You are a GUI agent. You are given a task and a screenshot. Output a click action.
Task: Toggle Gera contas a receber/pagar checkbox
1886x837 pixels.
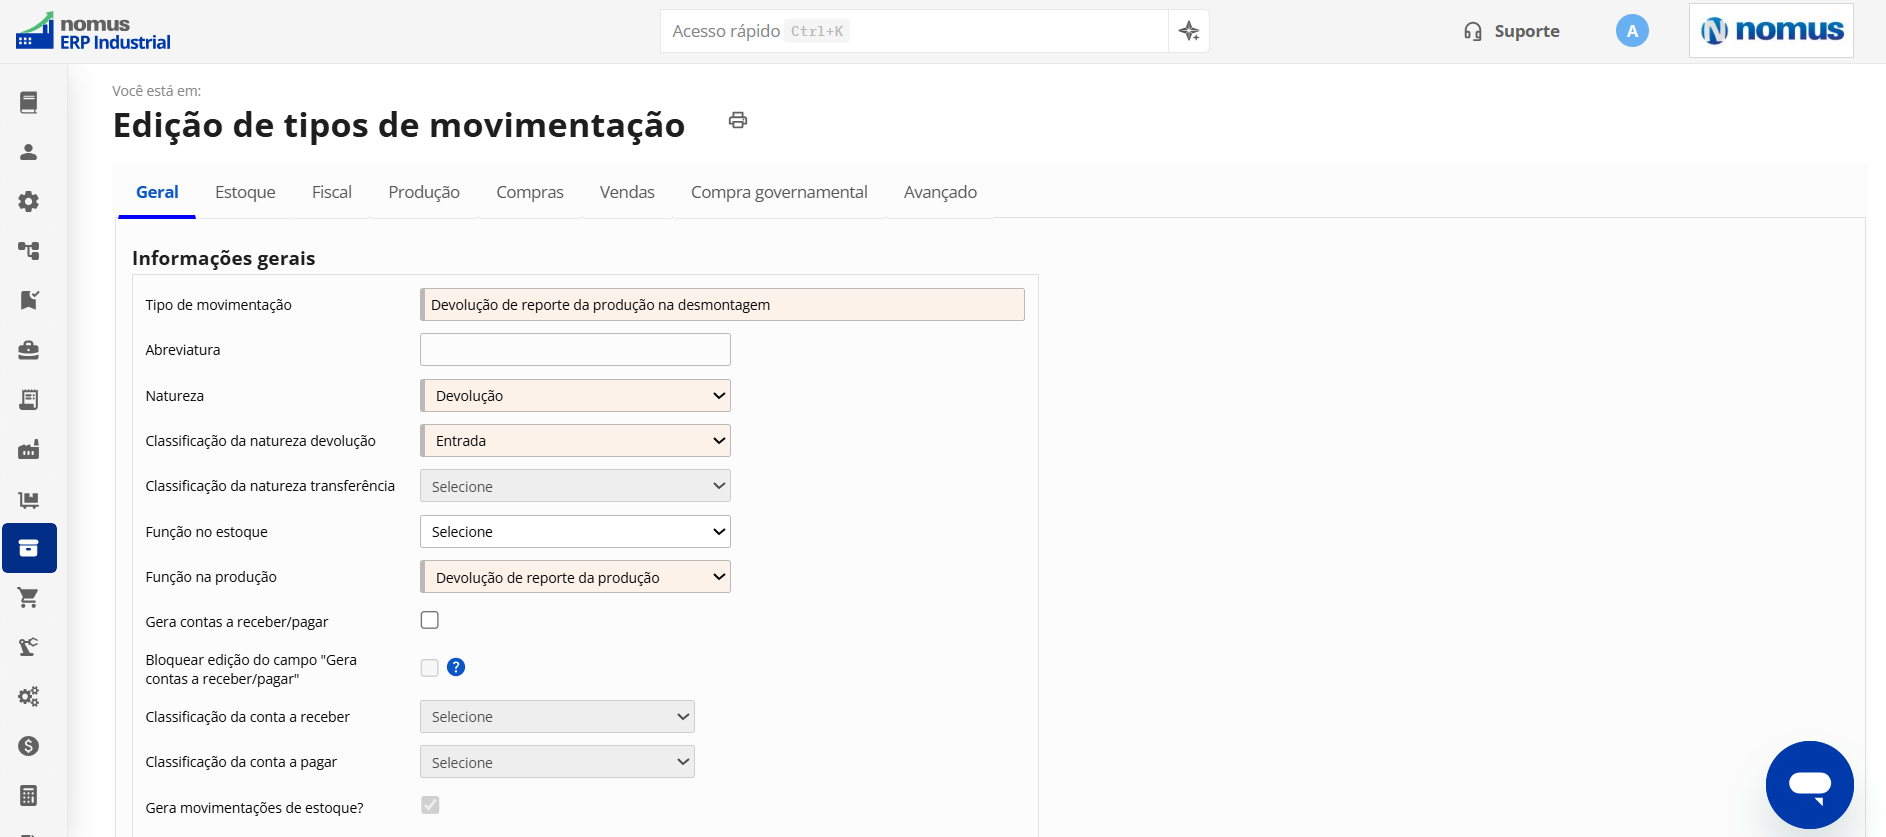[x=430, y=620]
